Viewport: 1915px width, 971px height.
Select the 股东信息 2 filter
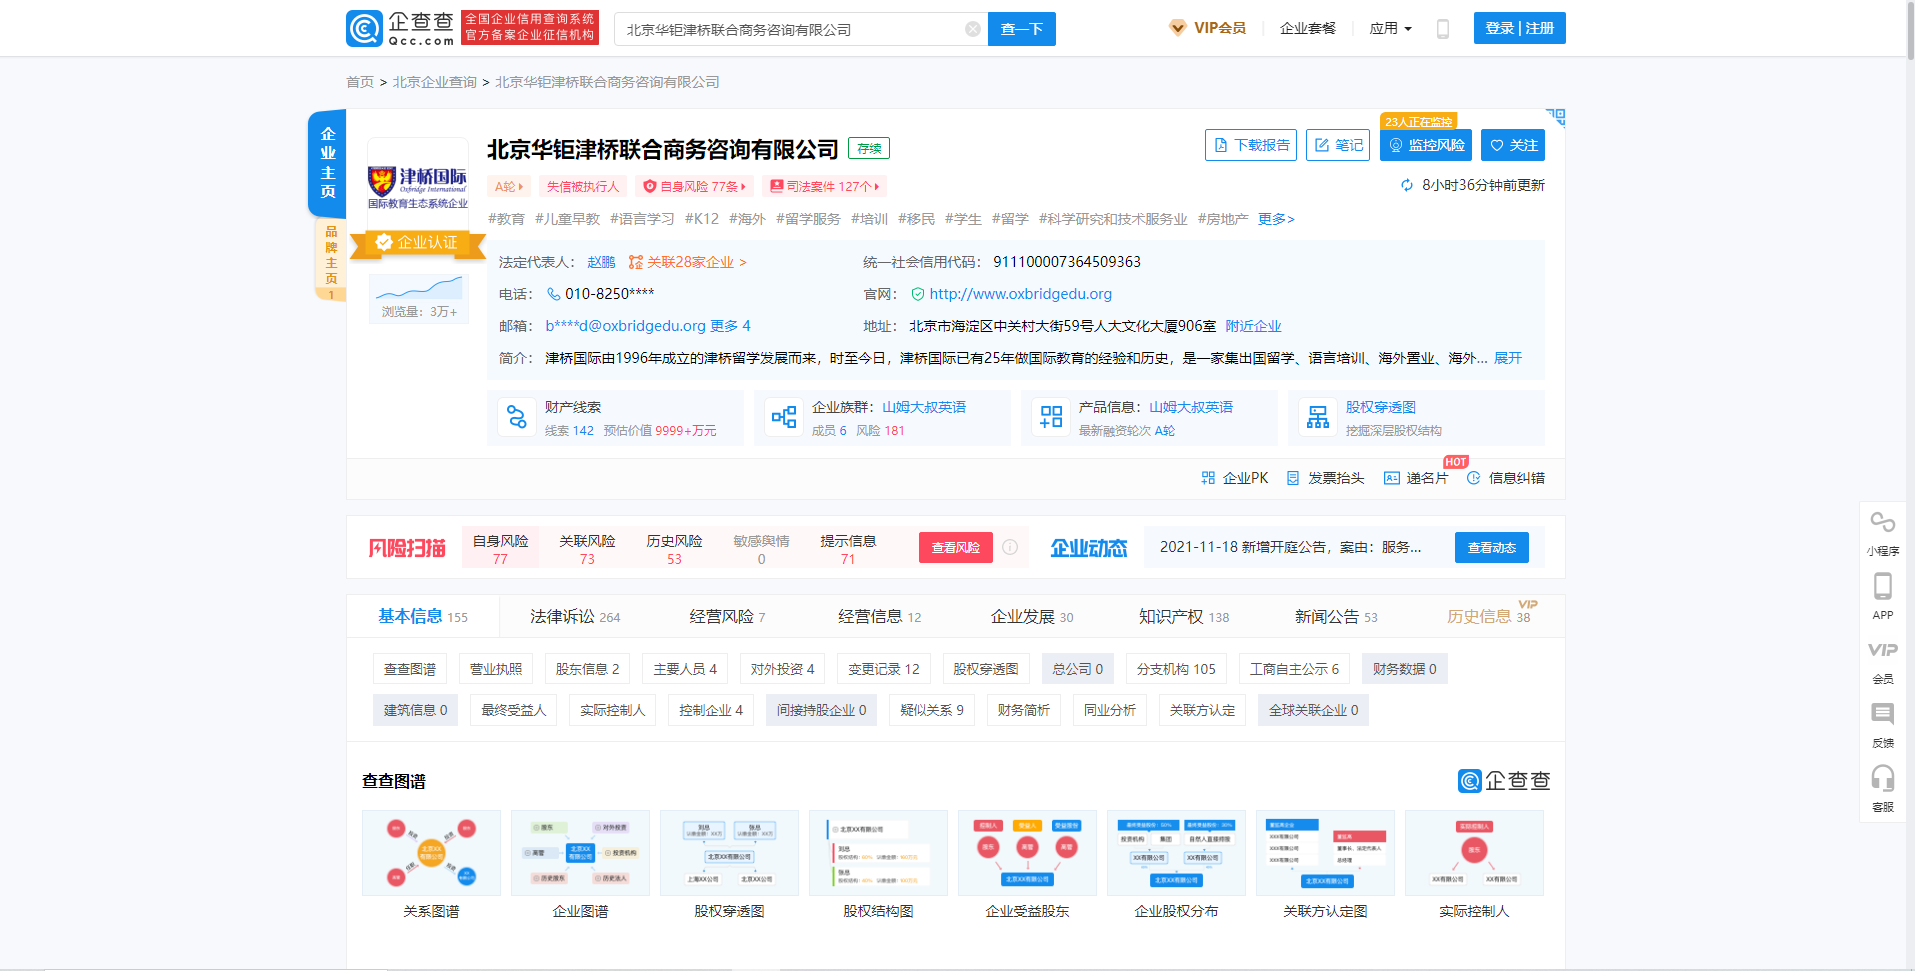coord(587,669)
